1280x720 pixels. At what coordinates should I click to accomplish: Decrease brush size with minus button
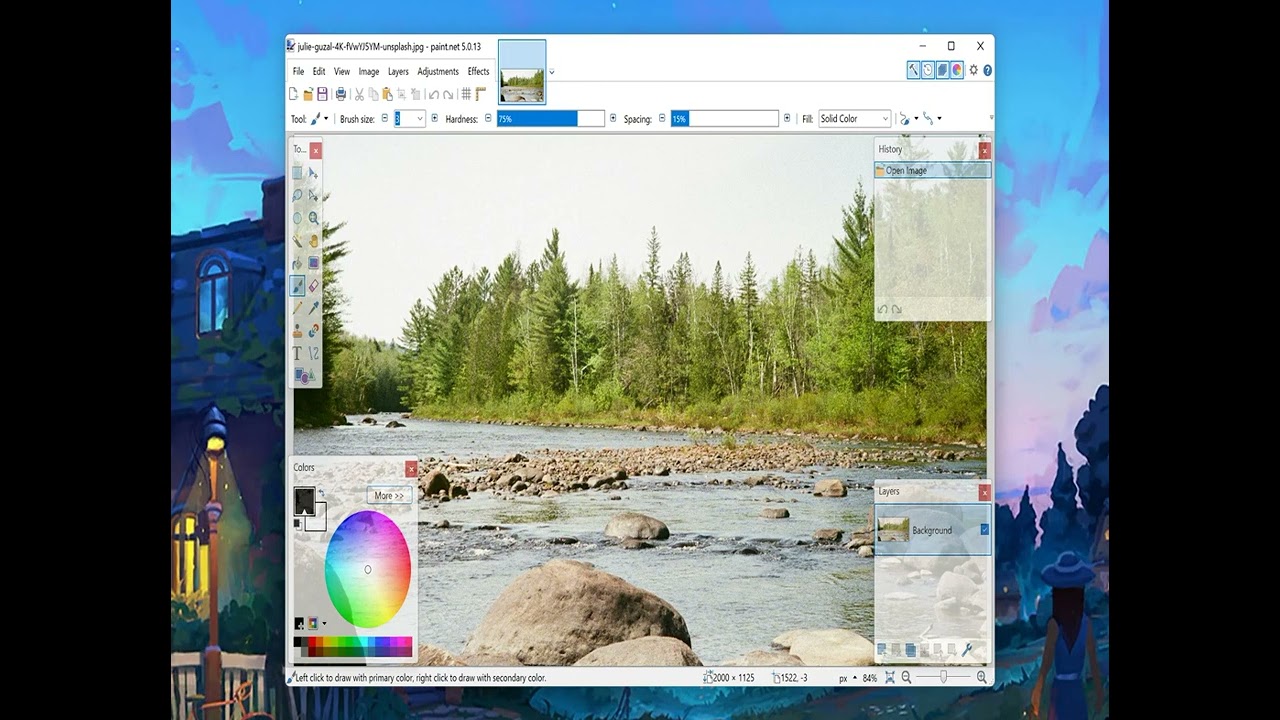click(385, 118)
